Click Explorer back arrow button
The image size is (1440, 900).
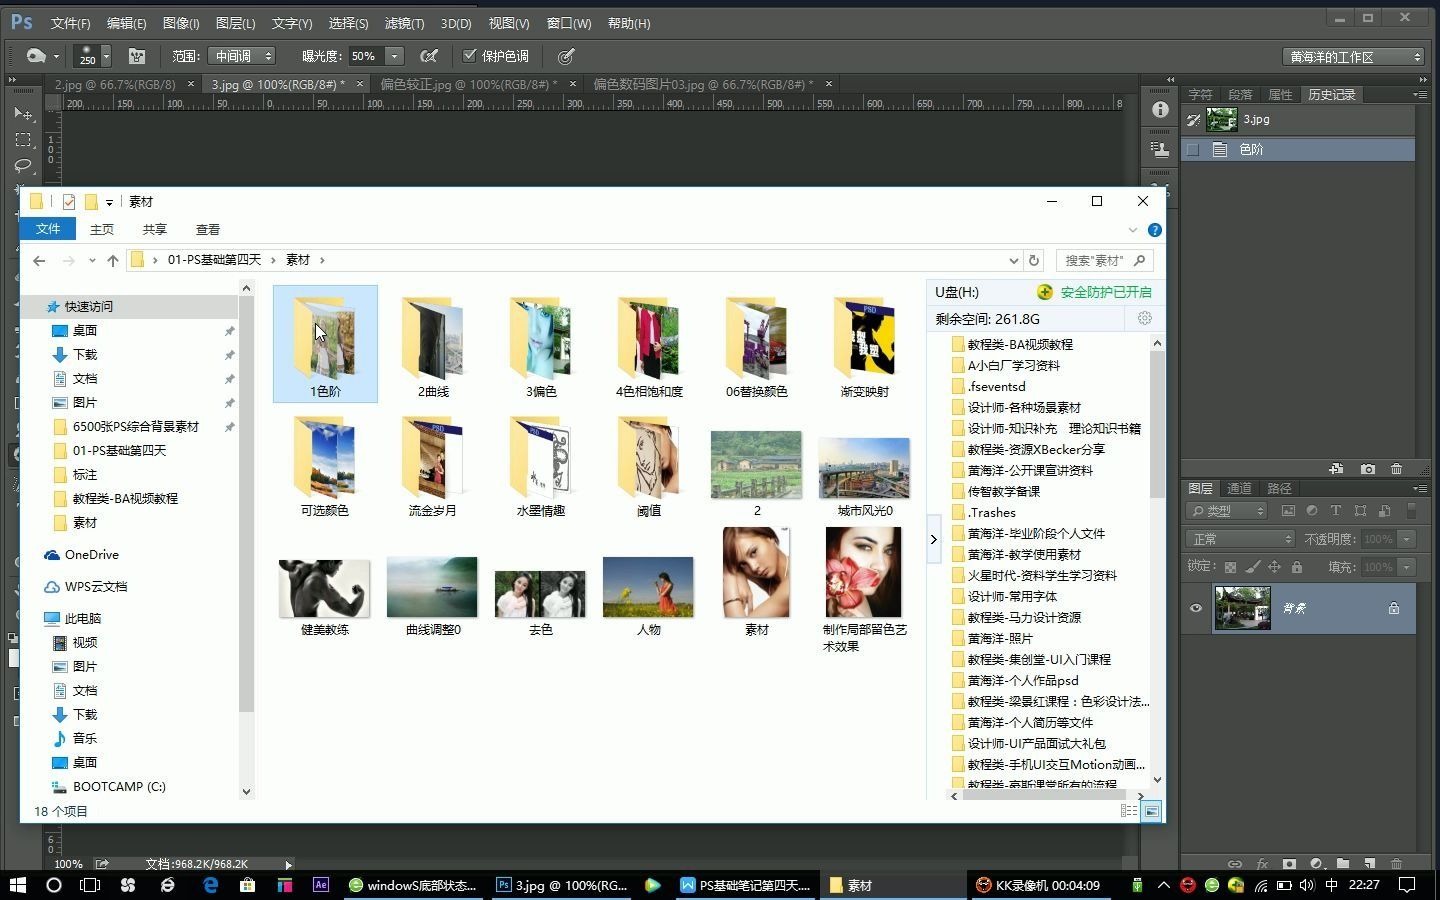click(x=39, y=260)
